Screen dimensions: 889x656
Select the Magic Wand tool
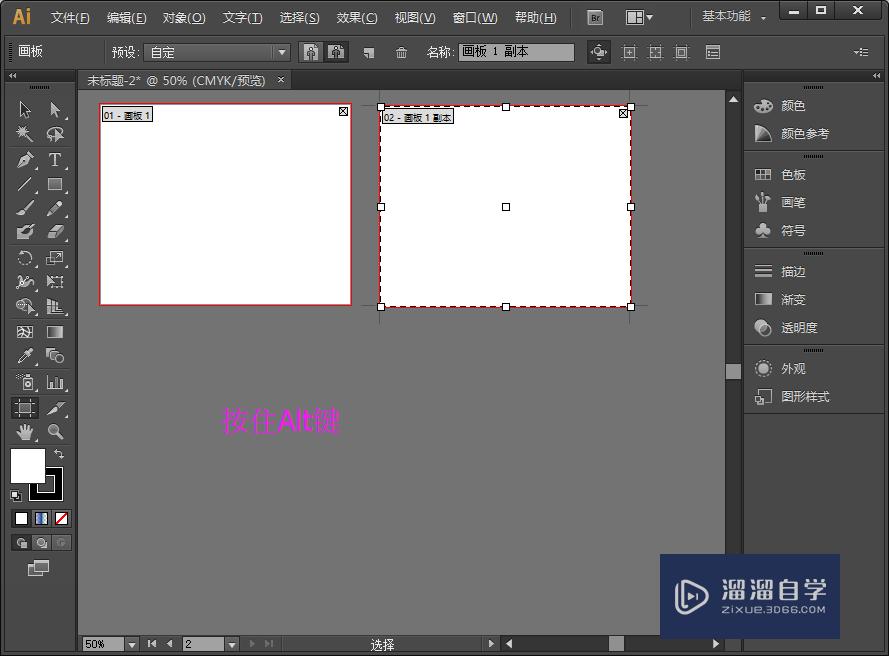24,134
